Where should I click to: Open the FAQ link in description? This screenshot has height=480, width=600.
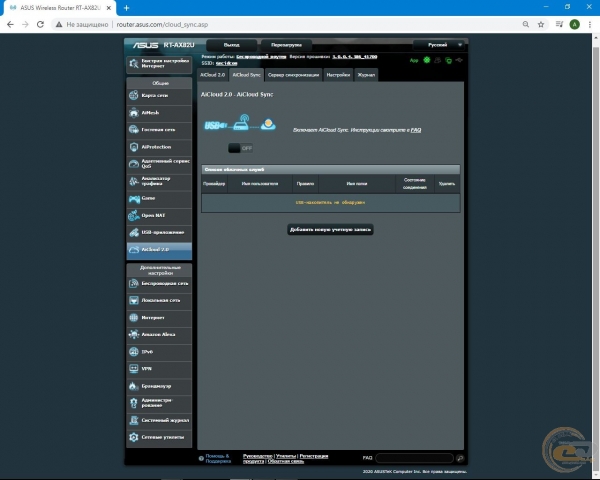point(416,130)
